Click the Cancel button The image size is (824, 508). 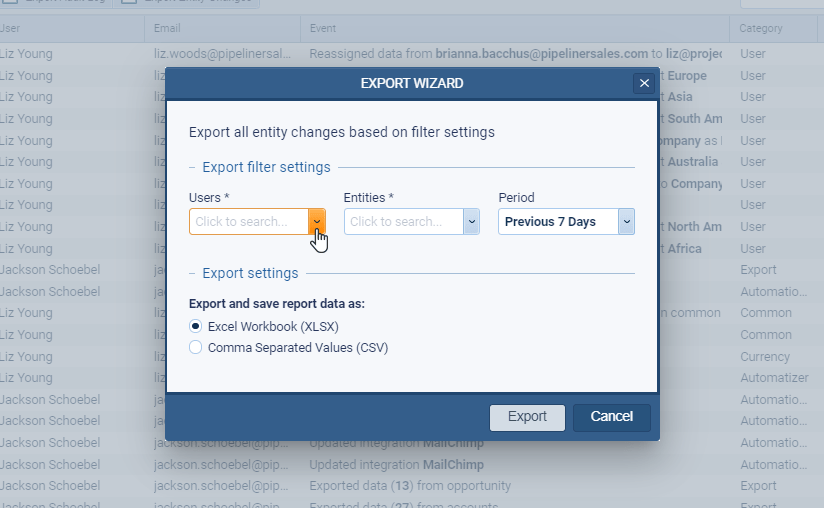tap(611, 417)
